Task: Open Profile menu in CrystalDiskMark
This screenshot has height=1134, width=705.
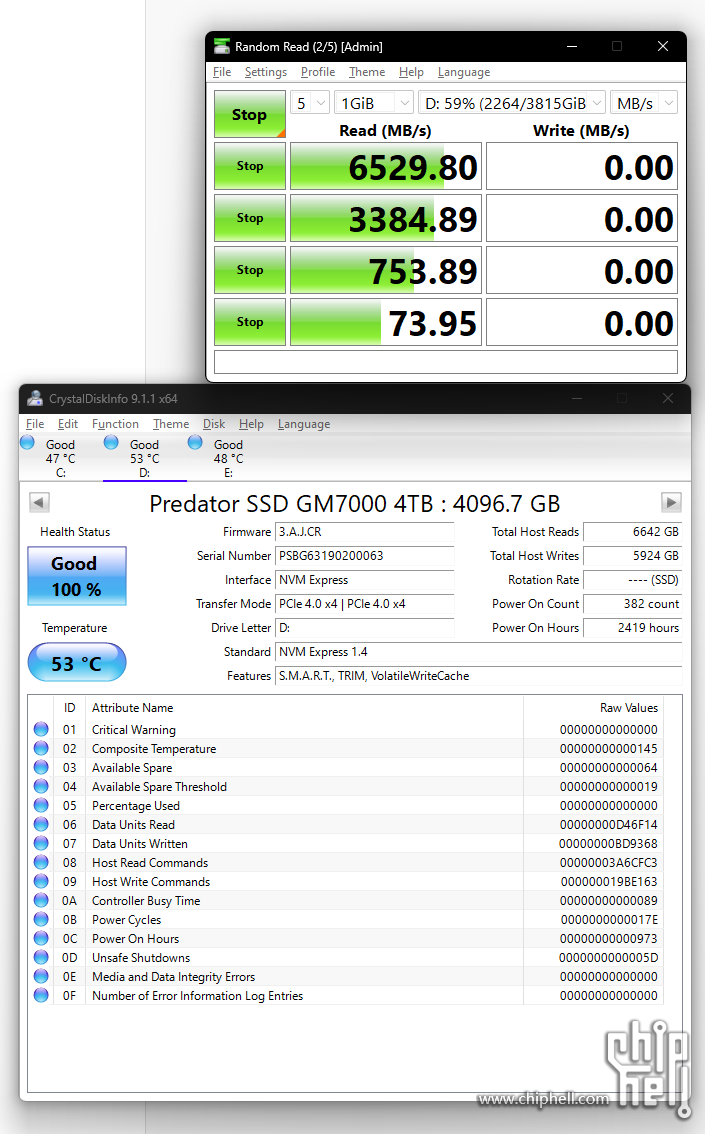Action: tap(317, 72)
